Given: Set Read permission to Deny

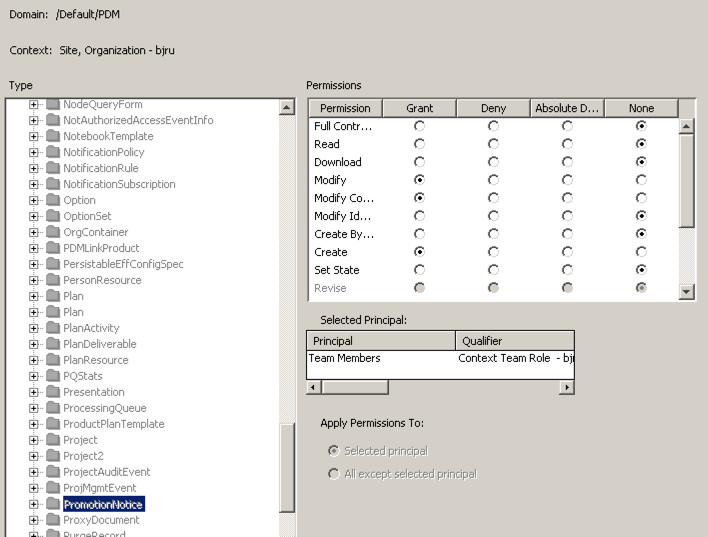Looking at the screenshot, I should click(x=494, y=144).
